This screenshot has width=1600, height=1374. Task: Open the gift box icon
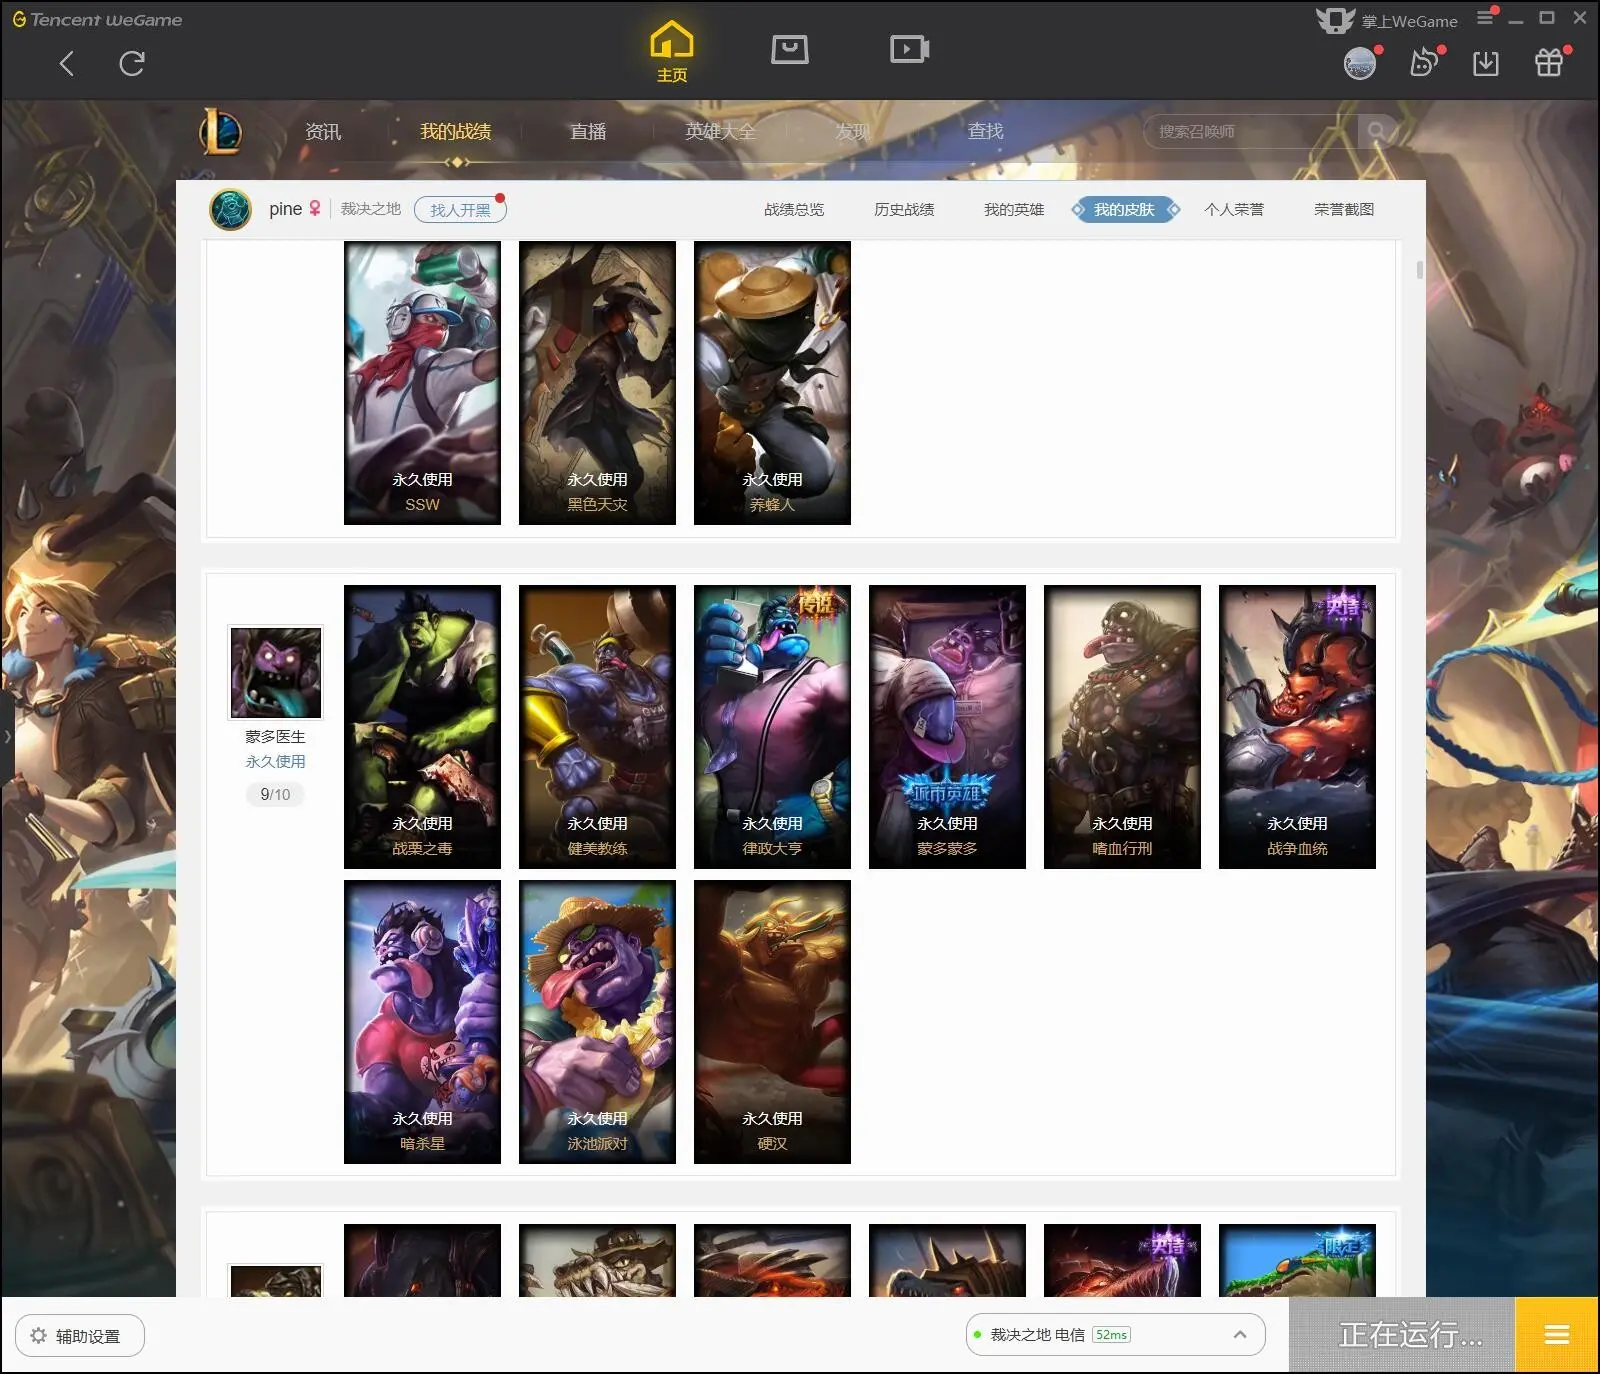coord(1549,63)
